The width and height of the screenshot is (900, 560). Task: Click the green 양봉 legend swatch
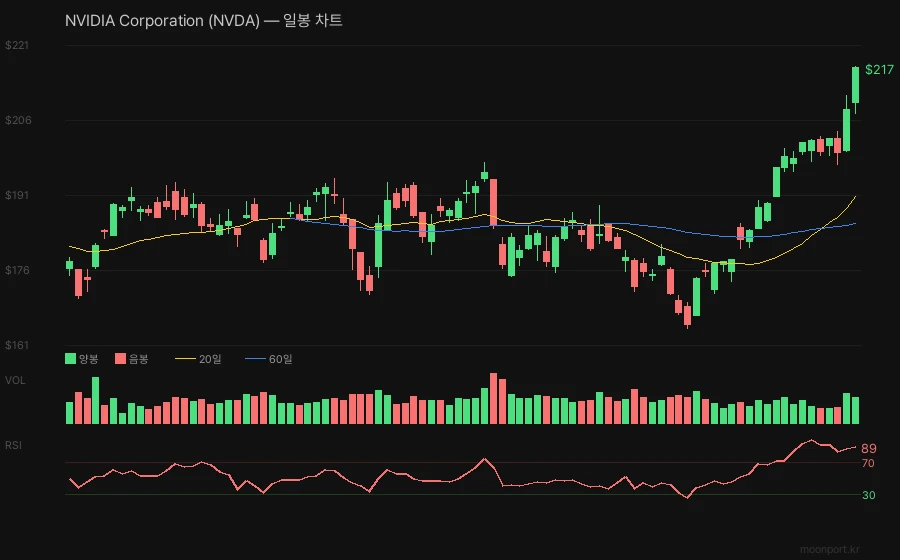click(71, 359)
